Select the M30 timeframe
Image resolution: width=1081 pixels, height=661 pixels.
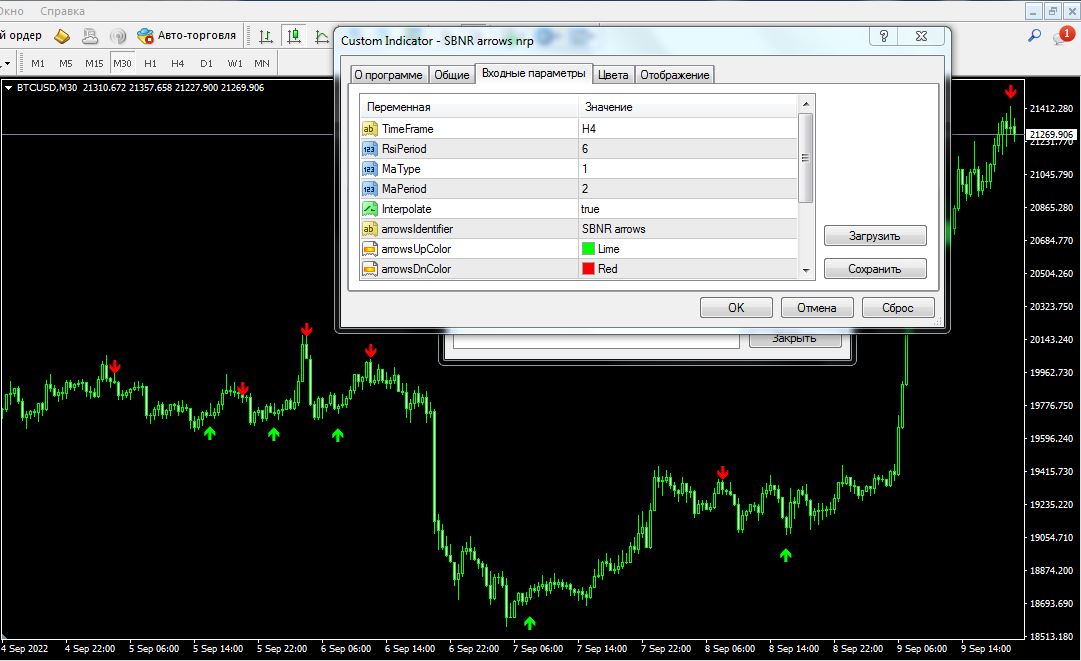pos(122,63)
